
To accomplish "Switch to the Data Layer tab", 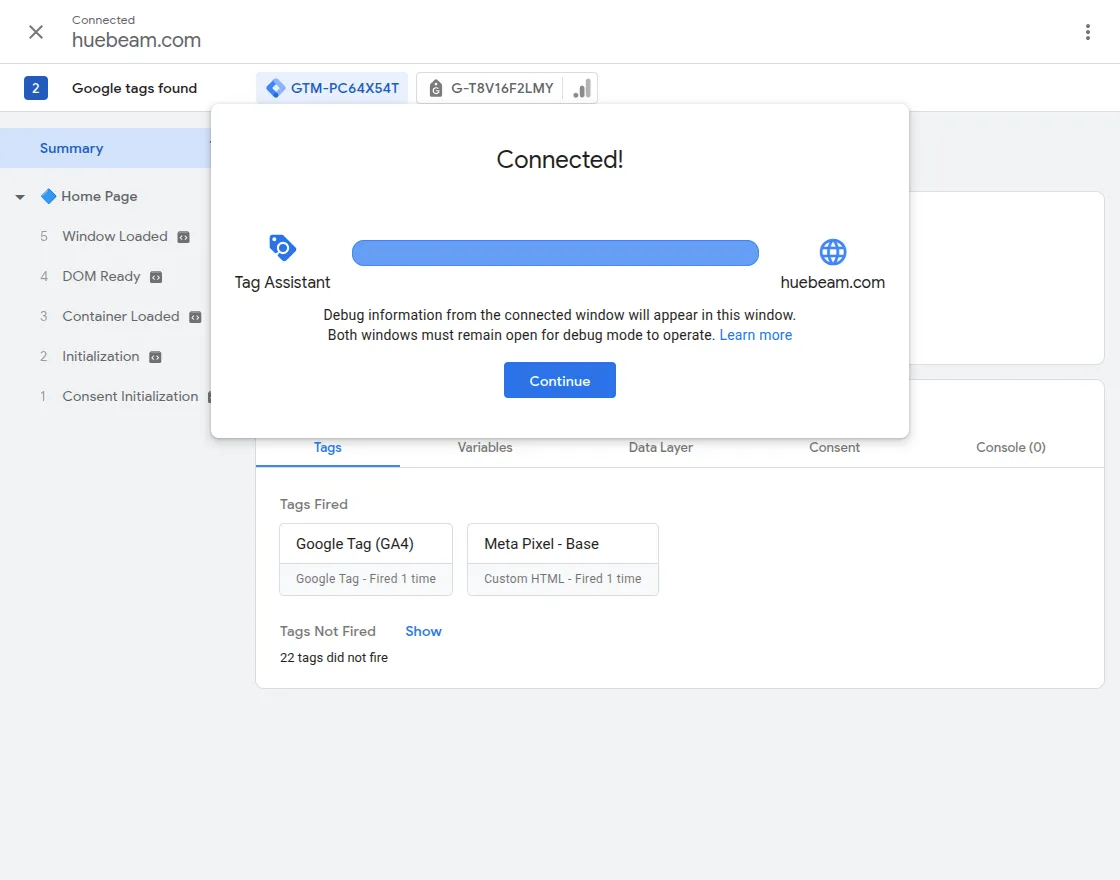I will [x=660, y=447].
